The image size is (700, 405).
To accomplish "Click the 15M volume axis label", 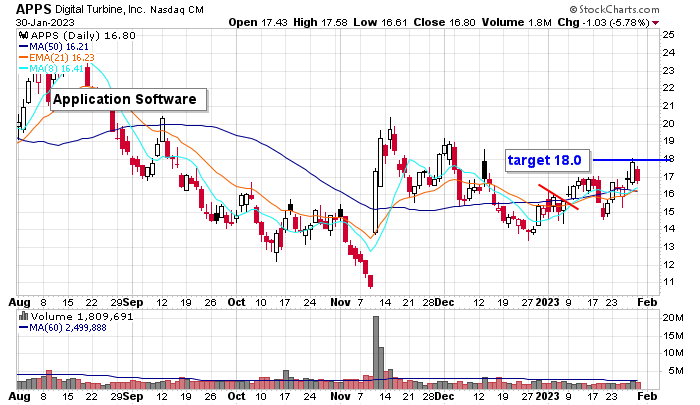I will (673, 336).
